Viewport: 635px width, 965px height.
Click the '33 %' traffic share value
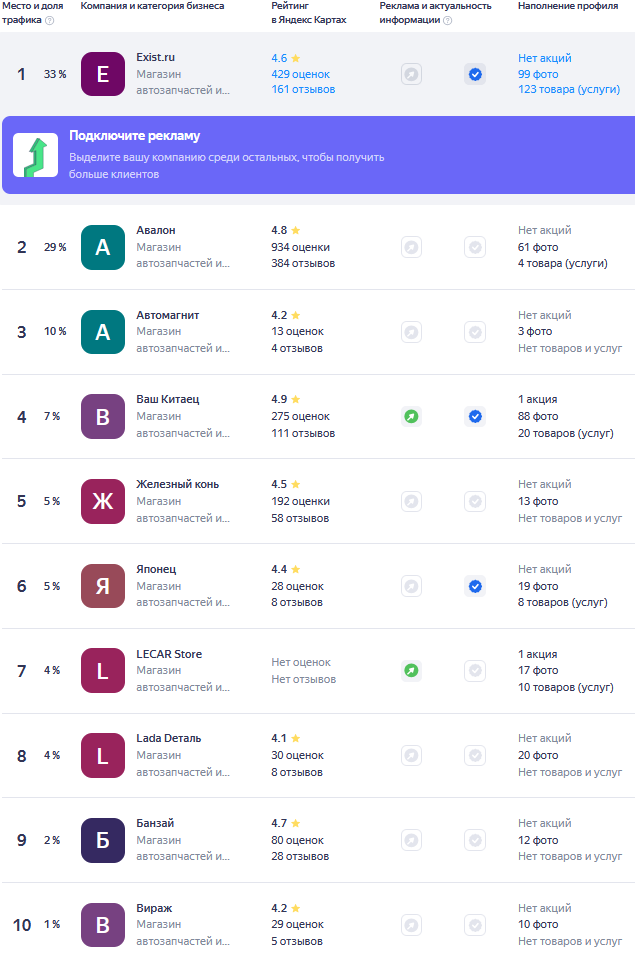(x=55, y=74)
